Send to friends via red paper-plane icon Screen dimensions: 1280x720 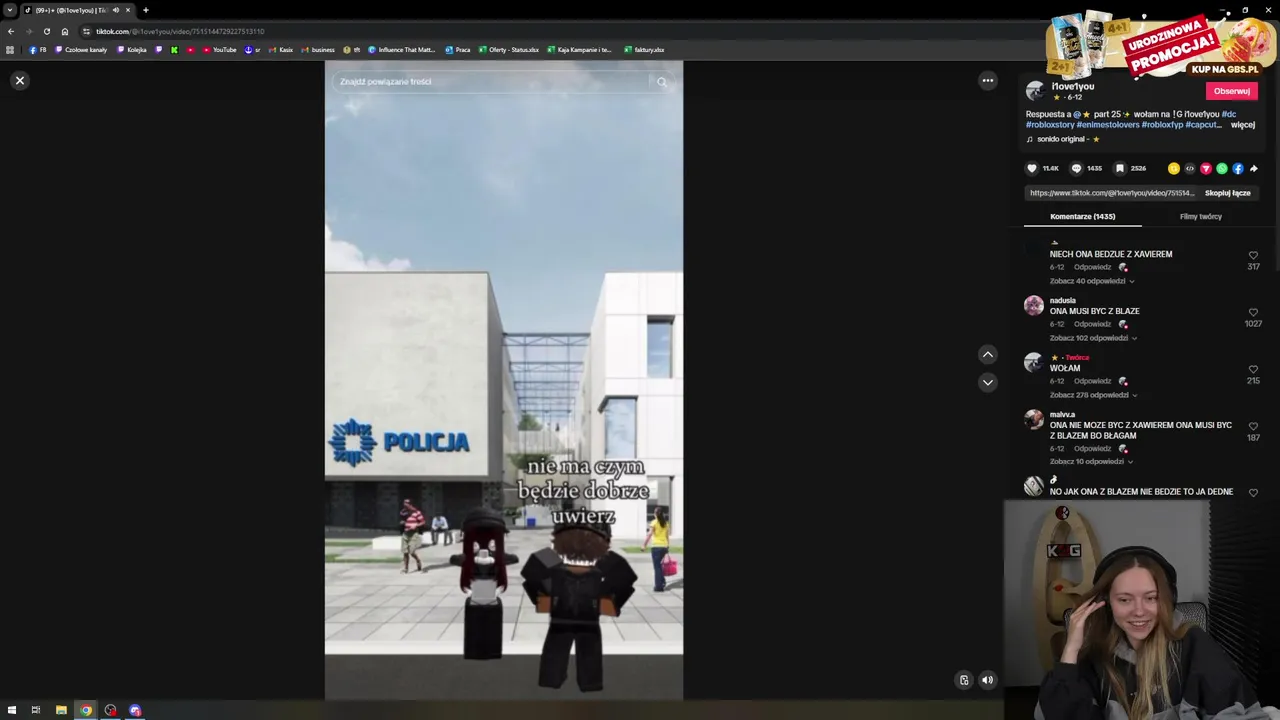[1206, 168]
